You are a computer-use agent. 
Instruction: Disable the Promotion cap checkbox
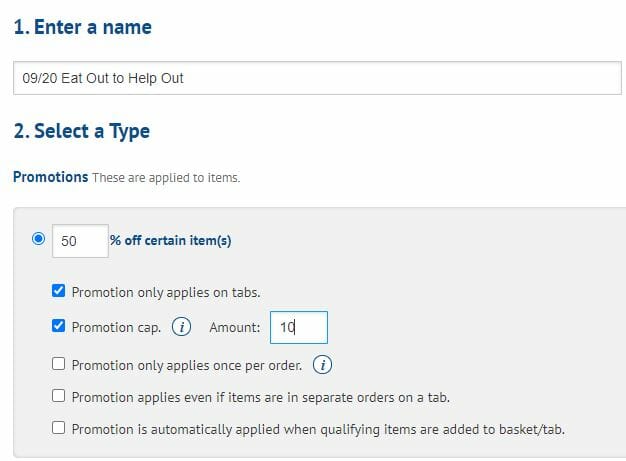coord(59,327)
